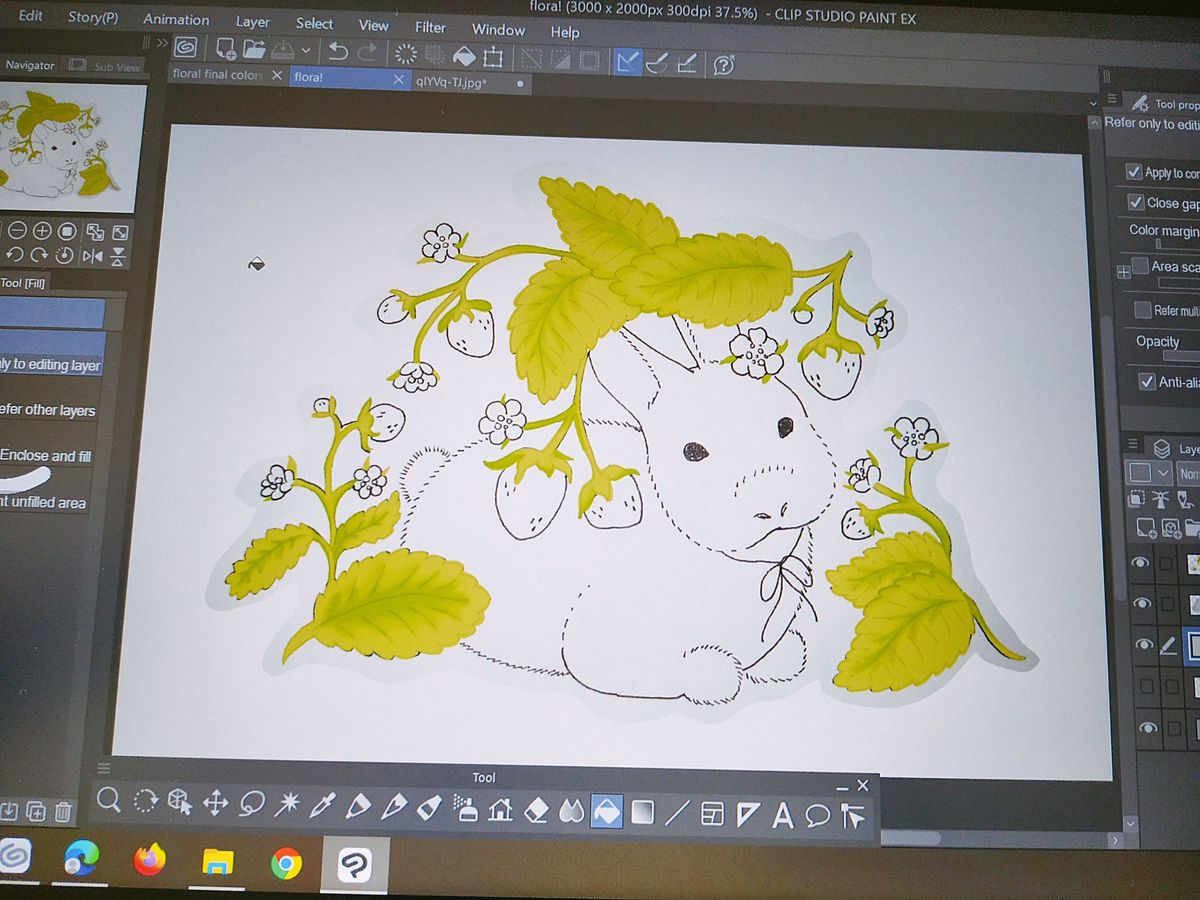Switch to the qIYVq-TJ.jpg tab
Image resolution: width=1200 pixels, height=900 pixels.
tap(451, 82)
